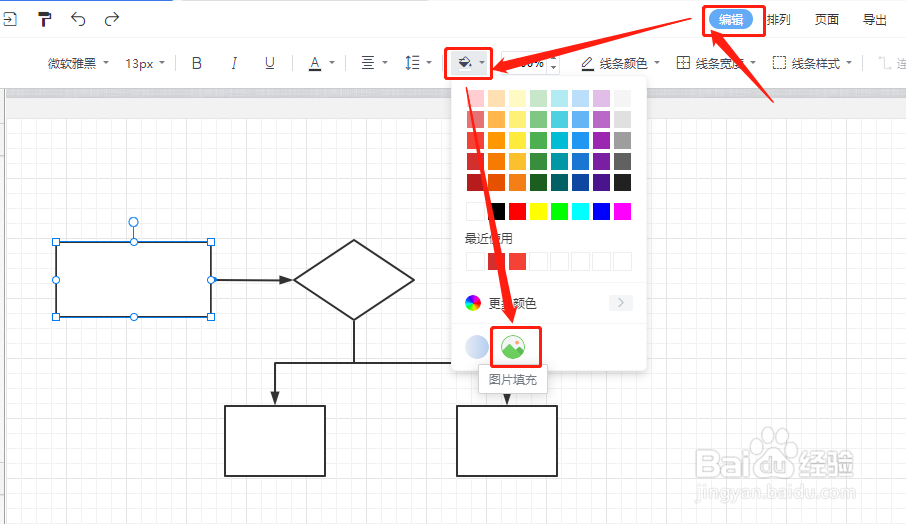Pick the pure yellow swatch in standard row
This screenshot has height=524, width=906.
click(x=539, y=211)
